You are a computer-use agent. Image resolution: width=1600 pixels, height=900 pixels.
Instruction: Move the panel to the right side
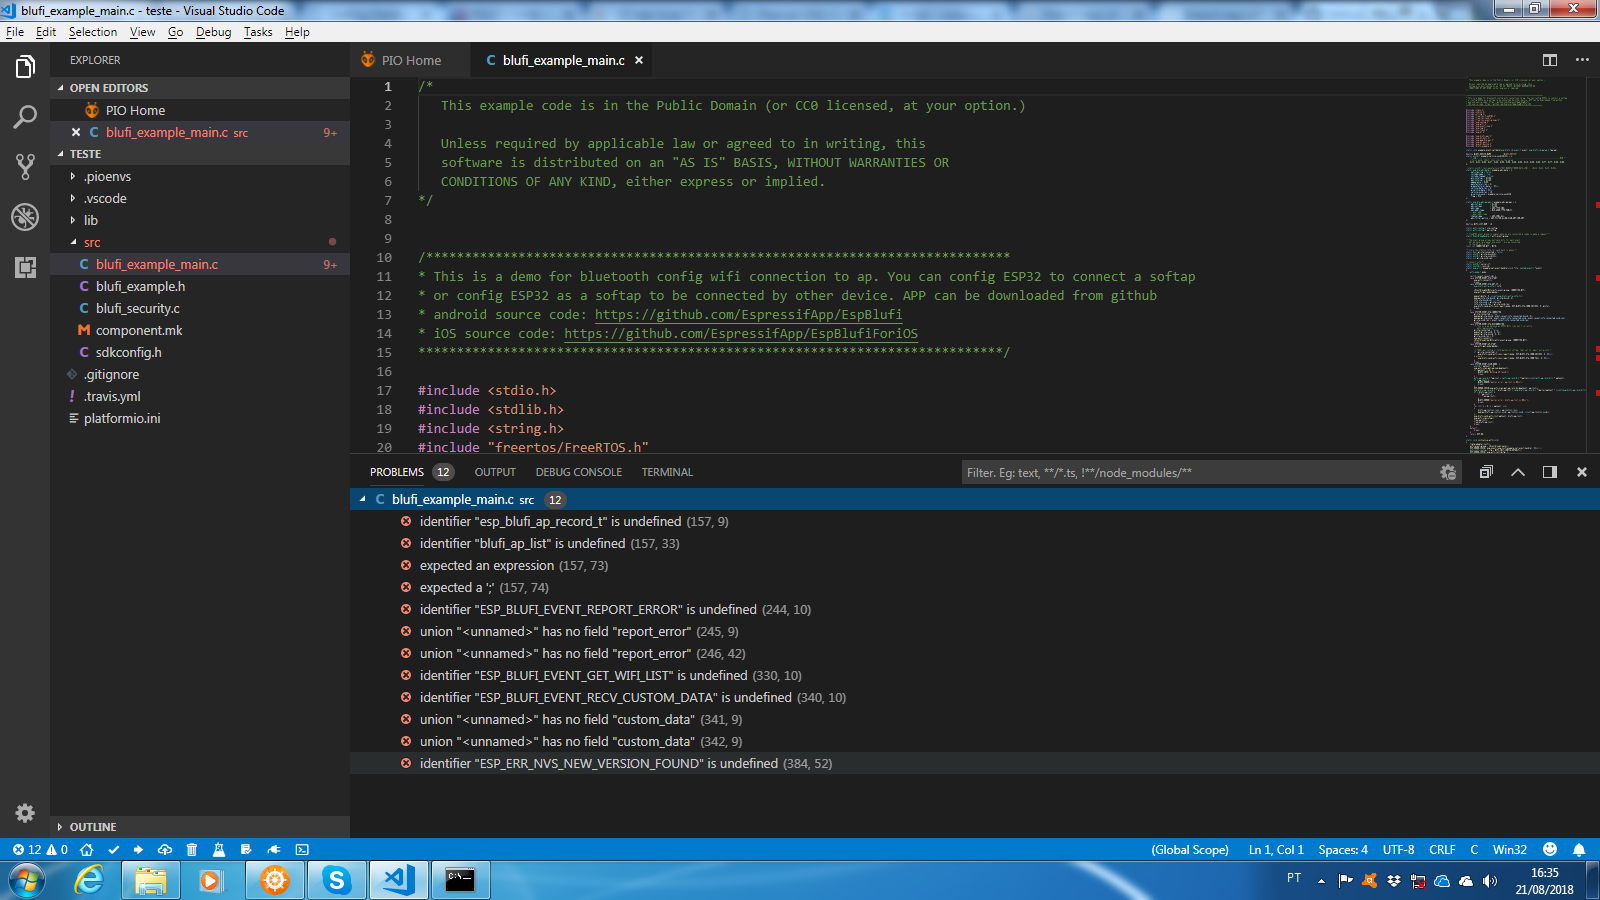(x=1550, y=472)
